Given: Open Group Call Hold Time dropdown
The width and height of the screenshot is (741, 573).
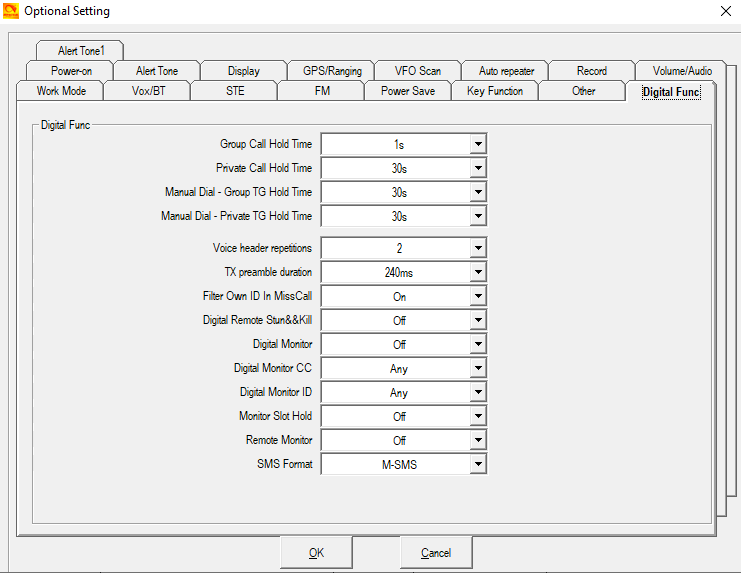Looking at the screenshot, I should (478, 144).
